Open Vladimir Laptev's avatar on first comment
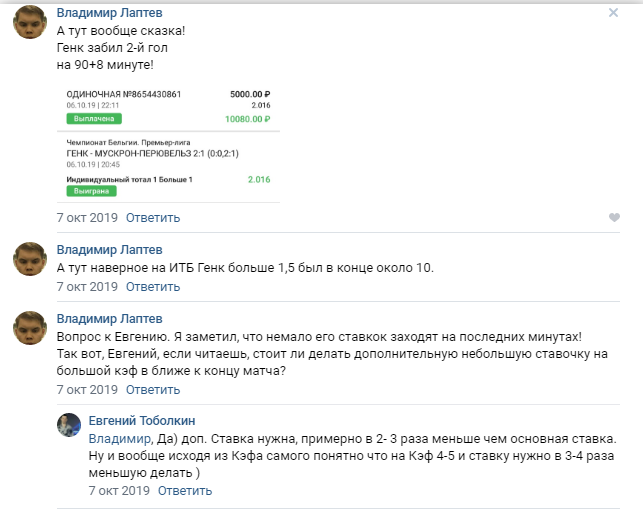This screenshot has width=643, height=512. pos(30,22)
